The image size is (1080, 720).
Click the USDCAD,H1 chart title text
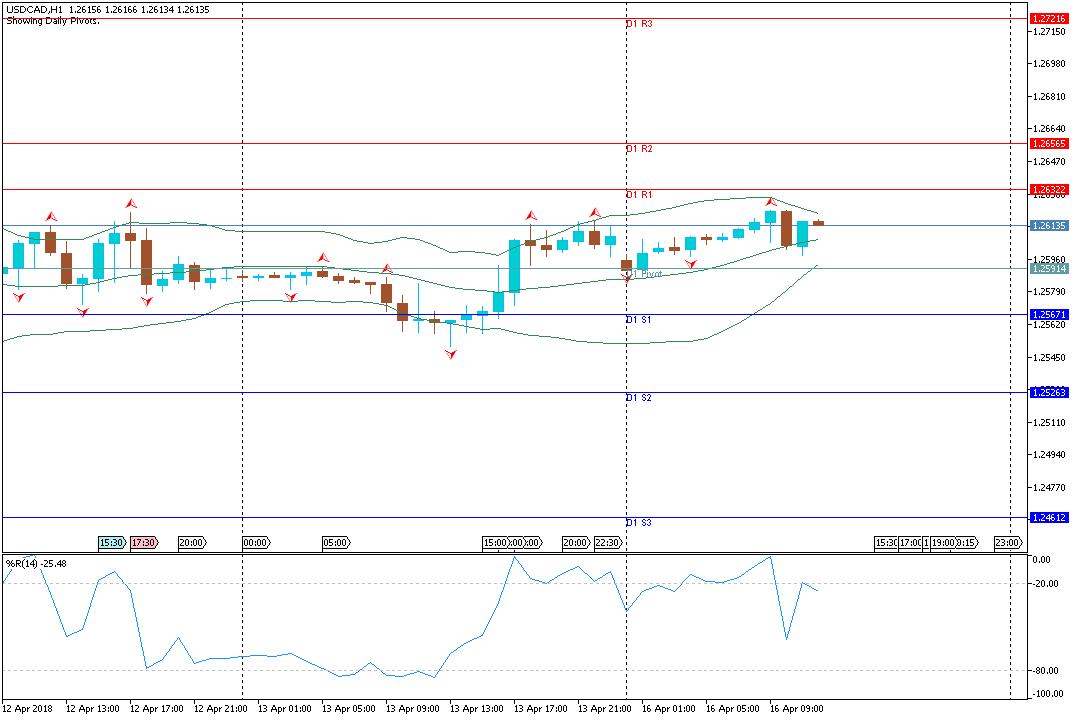click(35, 8)
